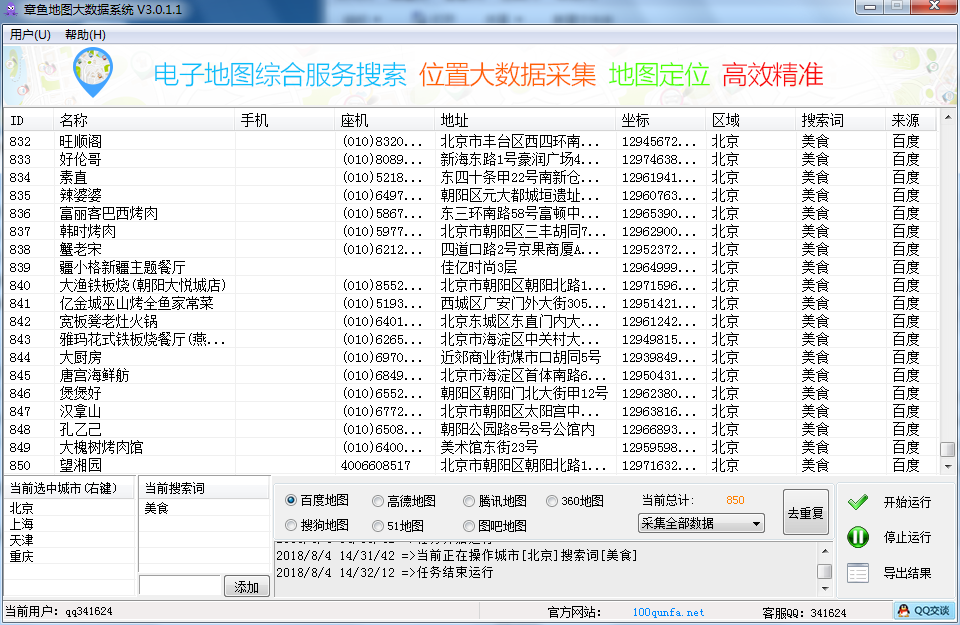Select the 腾讯地图 radio button
The height and width of the screenshot is (625, 960).
coord(469,501)
